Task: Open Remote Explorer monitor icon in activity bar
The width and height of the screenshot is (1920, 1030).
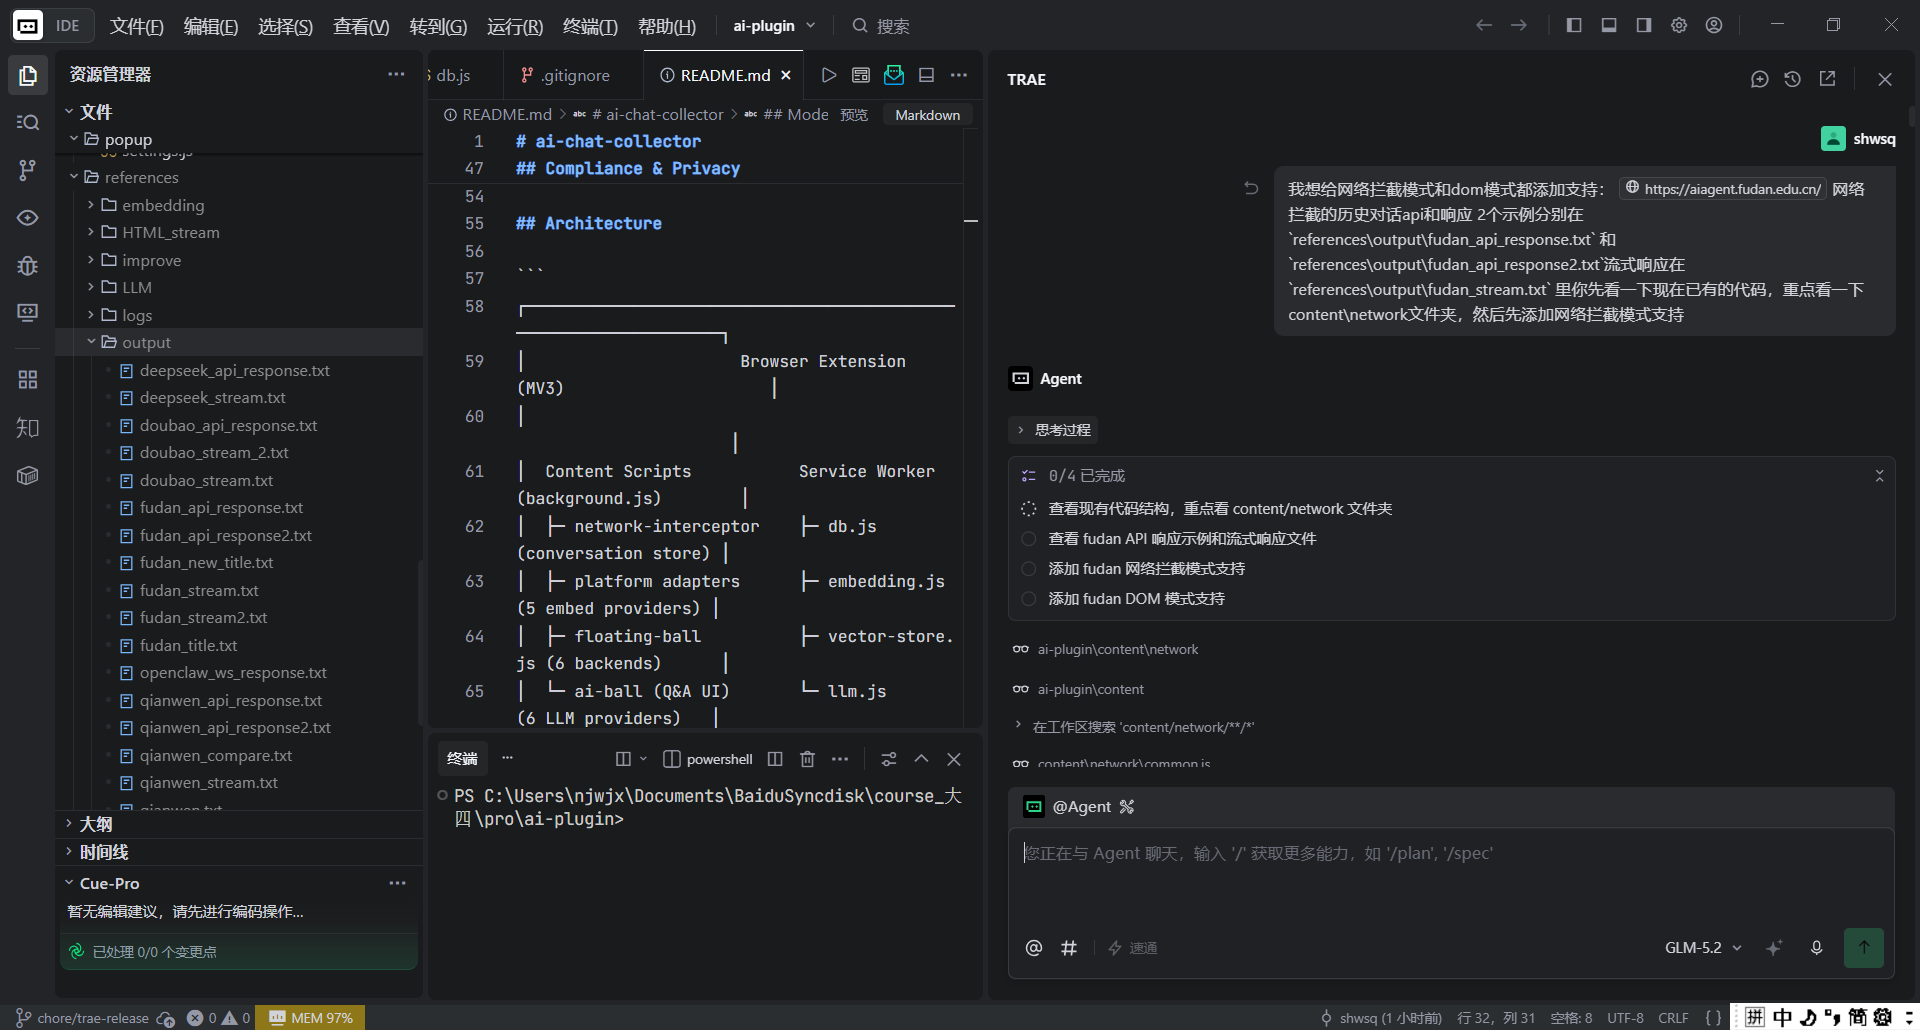Action: pos(28,313)
